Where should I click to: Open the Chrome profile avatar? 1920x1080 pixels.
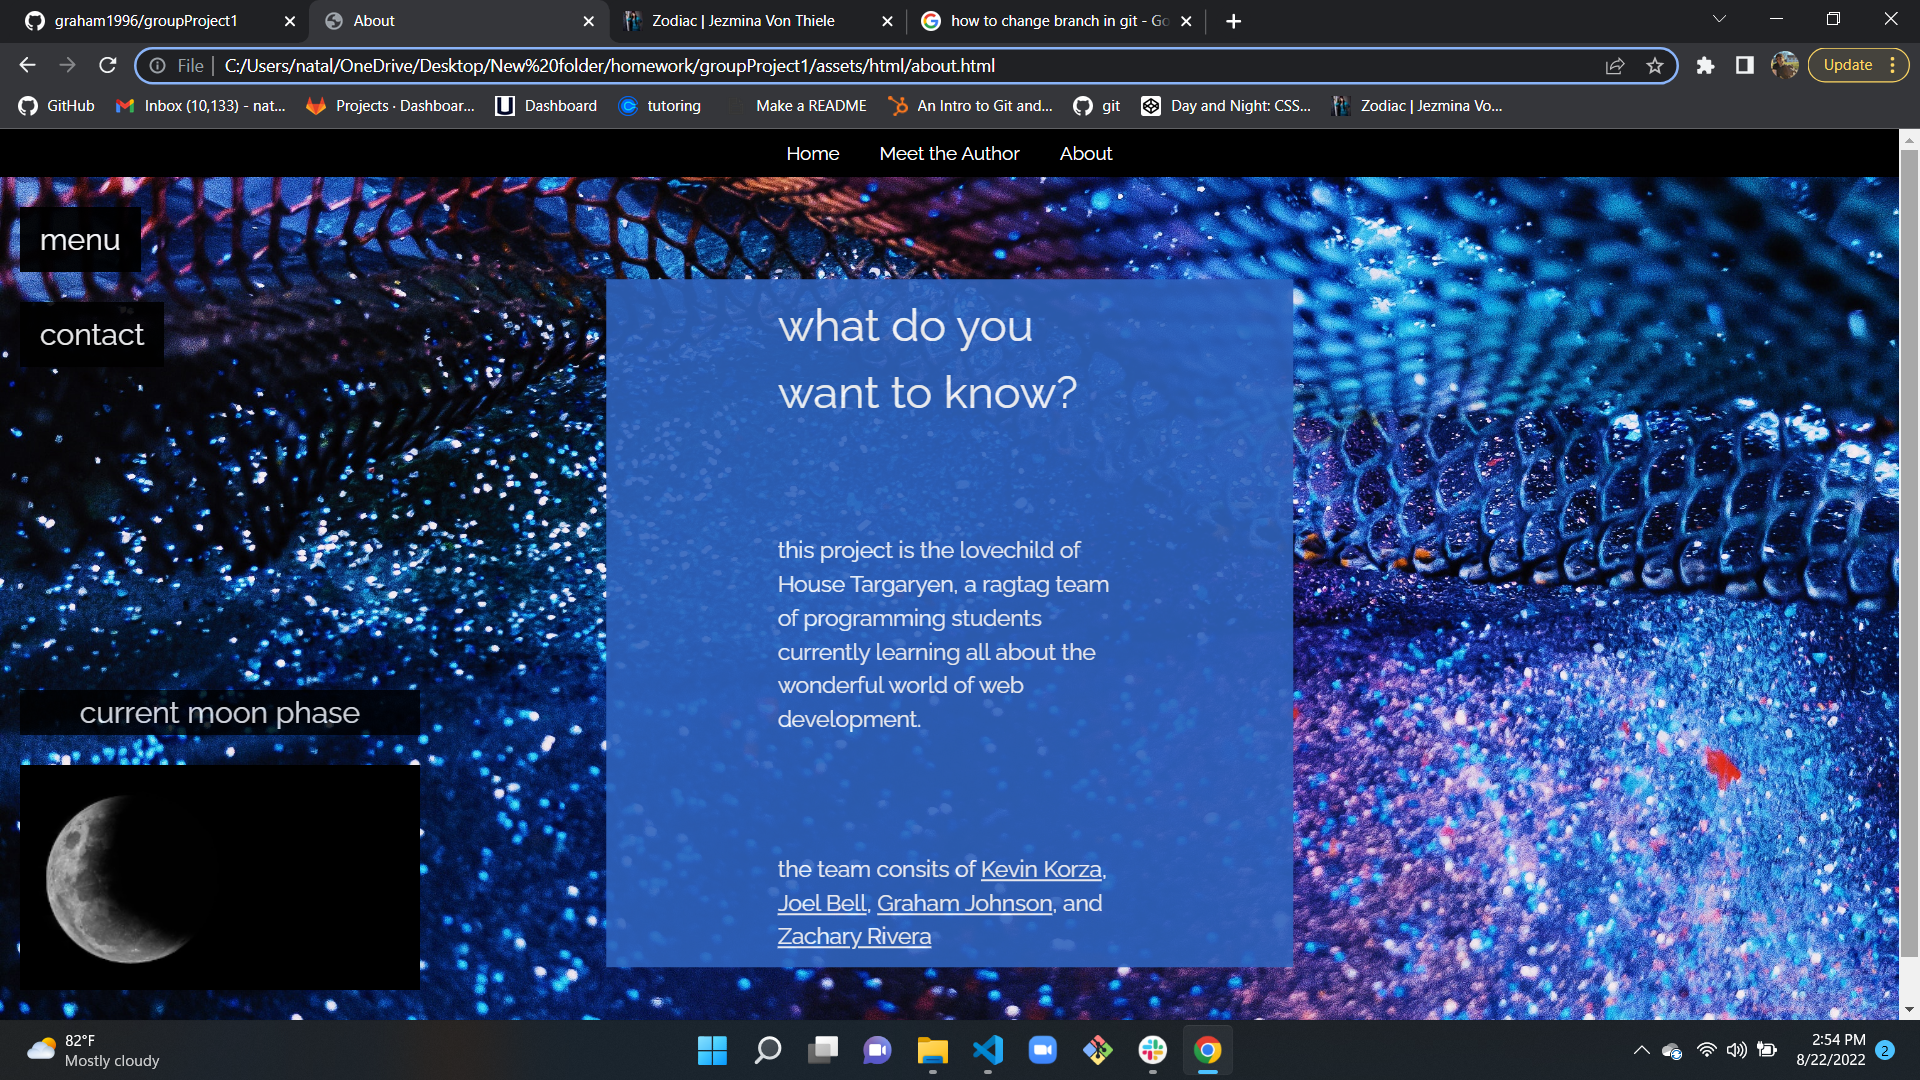point(1785,65)
